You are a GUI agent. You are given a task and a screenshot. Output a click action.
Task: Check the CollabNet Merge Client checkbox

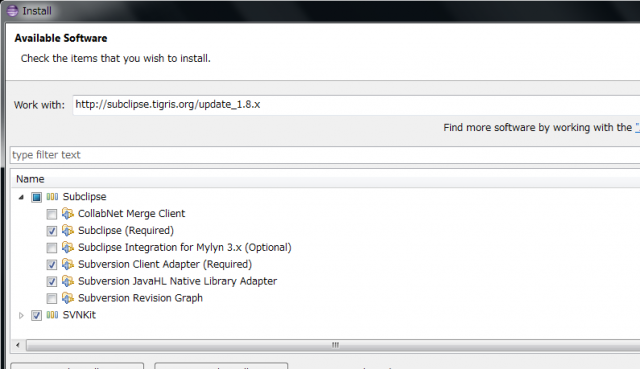click(x=52, y=214)
